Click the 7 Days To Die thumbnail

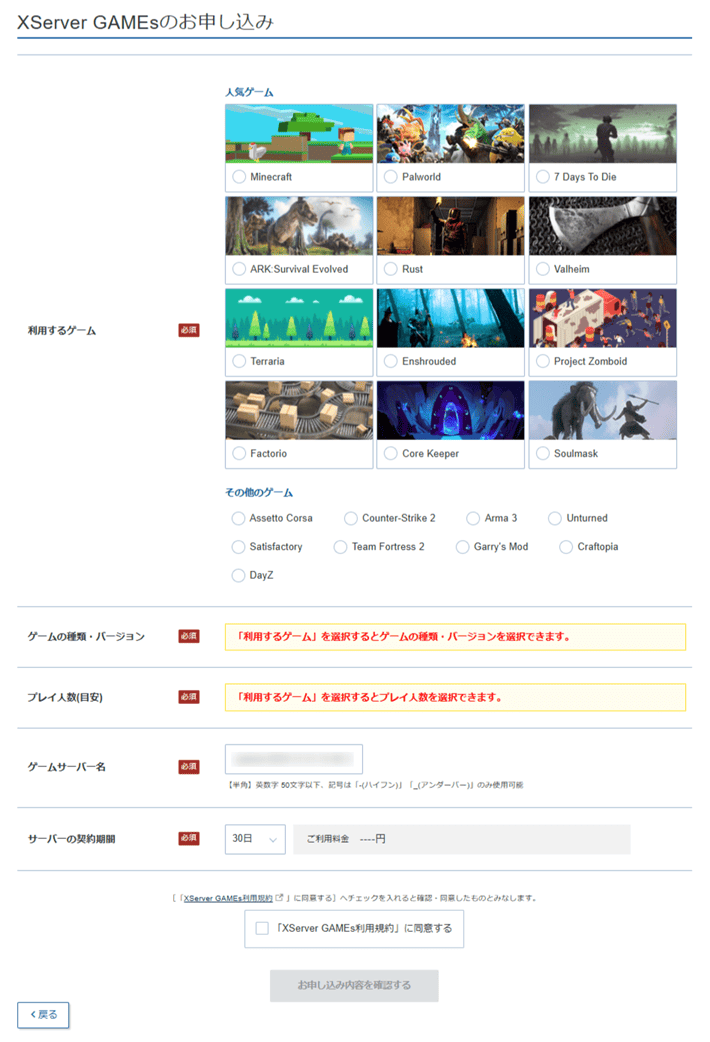coord(603,134)
